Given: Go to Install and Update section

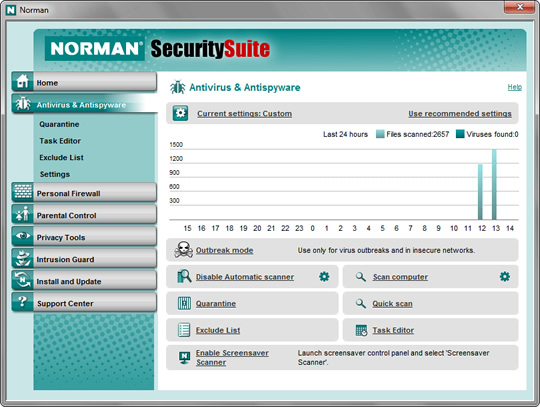Looking at the screenshot, I should tap(84, 281).
